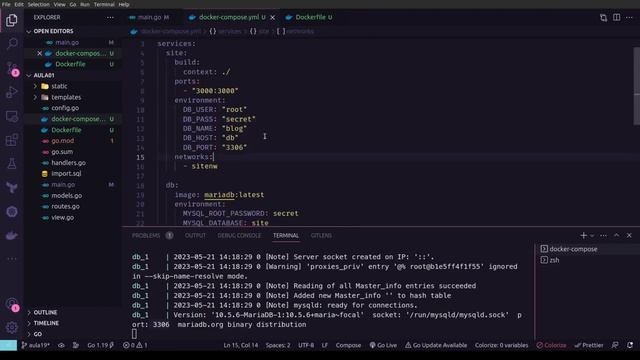This screenshot has height=360, width=640.
Task: Open the Docker whale view
Action: (x=11, y=236)
